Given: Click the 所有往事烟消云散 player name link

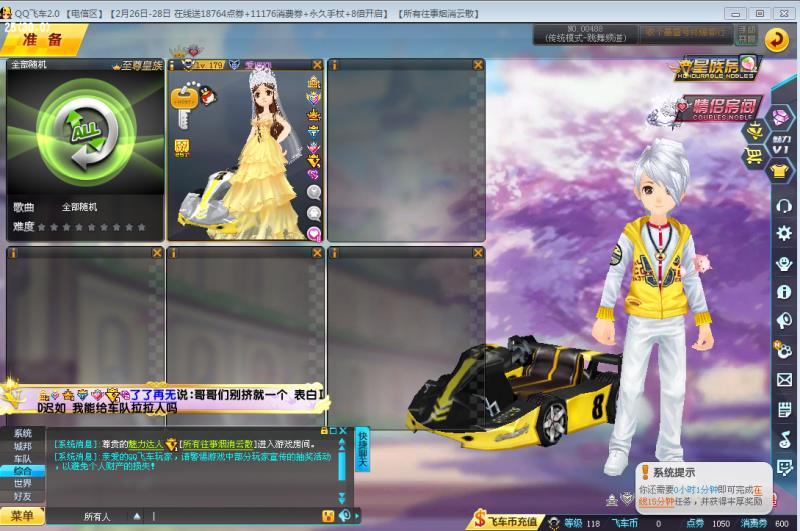Looking at the screenshot, I should (x=218, y=444).
